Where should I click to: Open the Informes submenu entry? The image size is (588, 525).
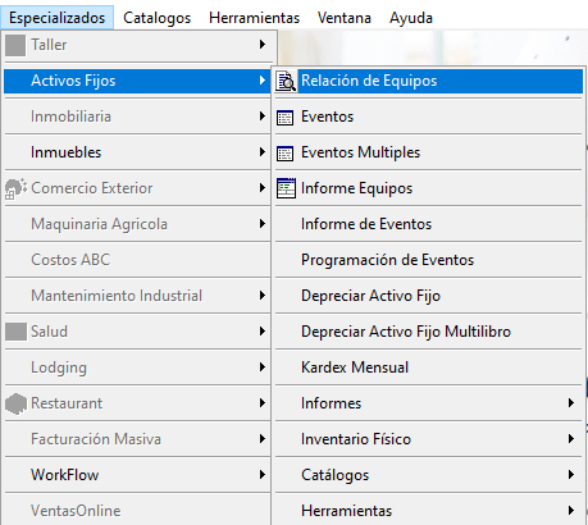[429, 404]
